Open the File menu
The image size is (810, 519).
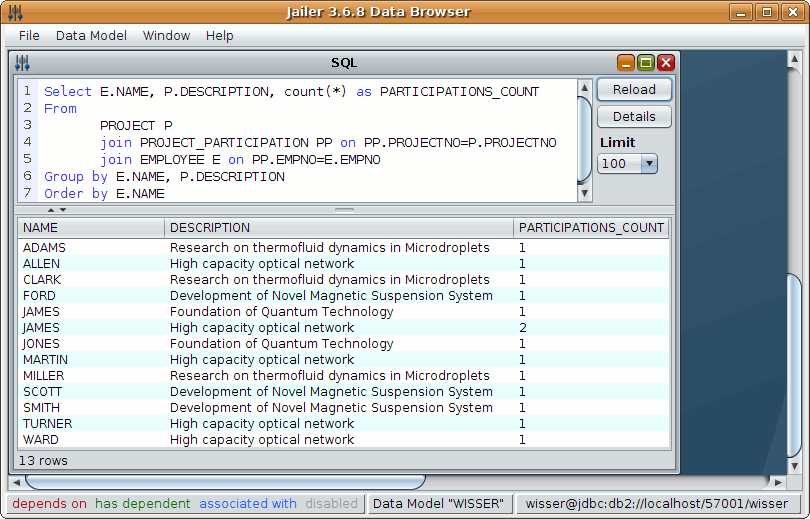click(x=29, y=35)
